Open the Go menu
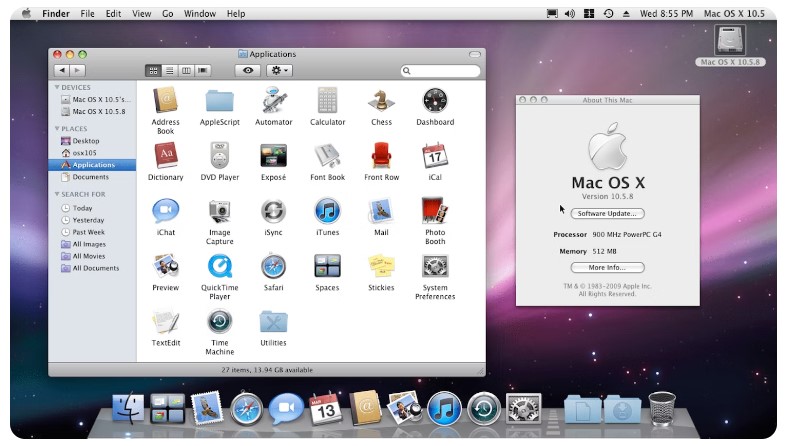 (167, 14)
